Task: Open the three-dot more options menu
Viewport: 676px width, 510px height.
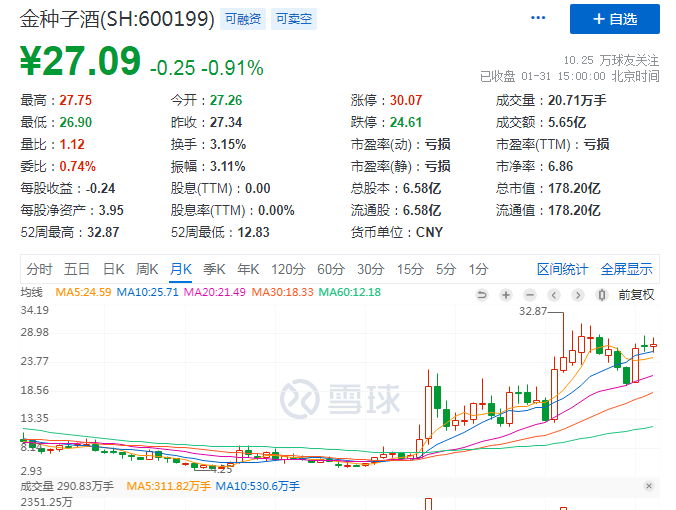Action: pyautogui.click(x=539, y=18)
